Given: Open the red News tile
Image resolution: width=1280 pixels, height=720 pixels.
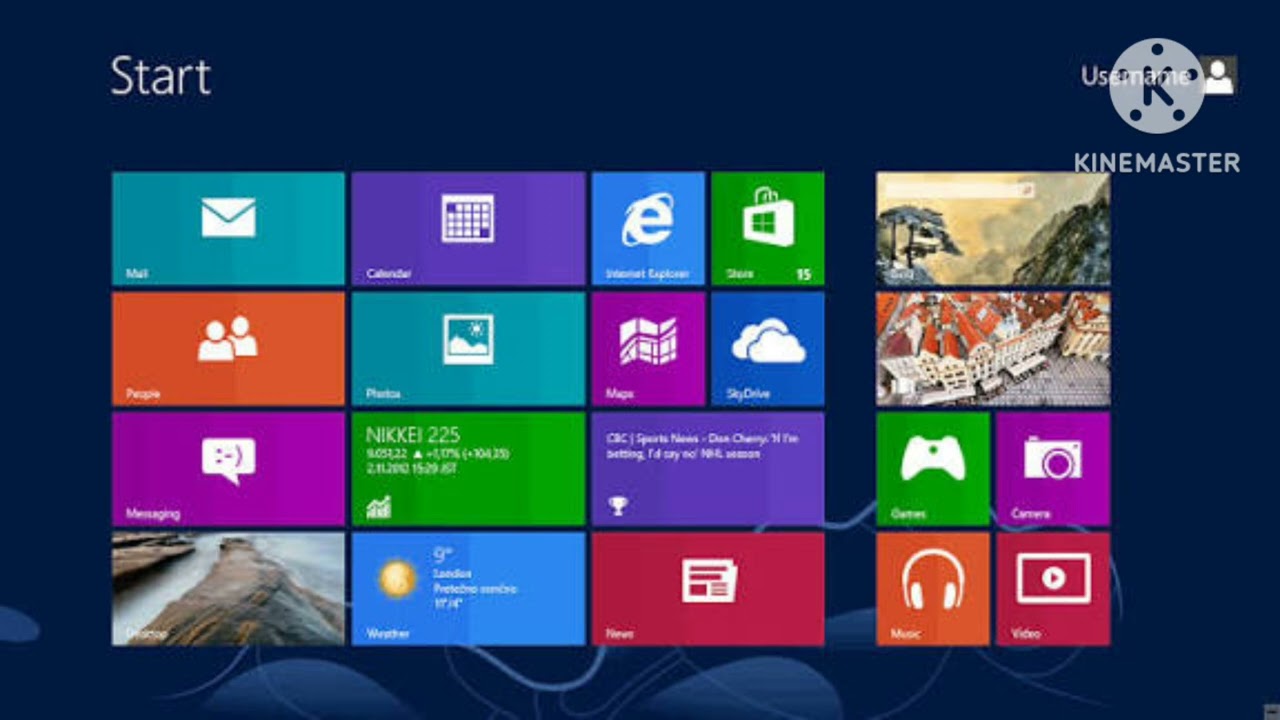Looking at the screenshot, I should [x=708, y=589].
